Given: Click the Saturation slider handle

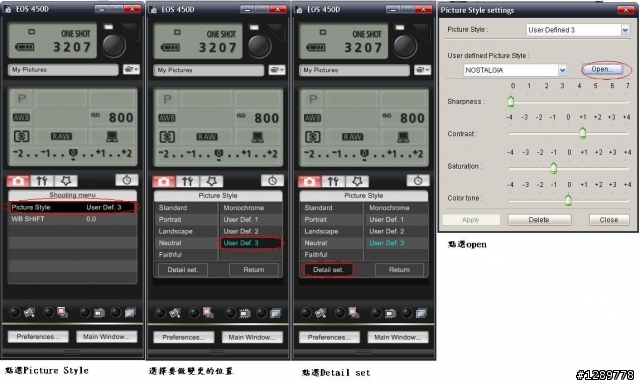Looking at the screenshot, I should tap(553, 167).
